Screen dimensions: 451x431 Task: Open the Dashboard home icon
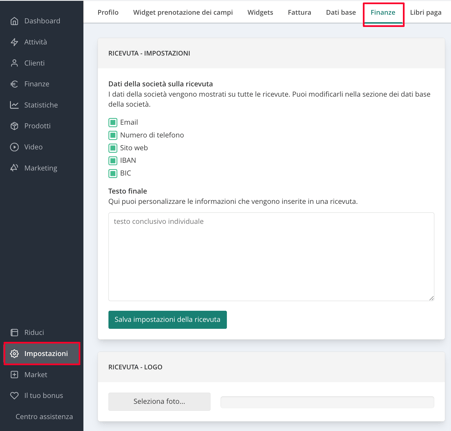(14, 21)
